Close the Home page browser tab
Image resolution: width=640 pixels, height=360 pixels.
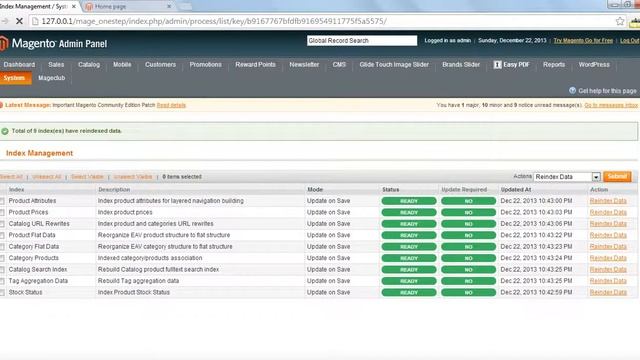169,7
